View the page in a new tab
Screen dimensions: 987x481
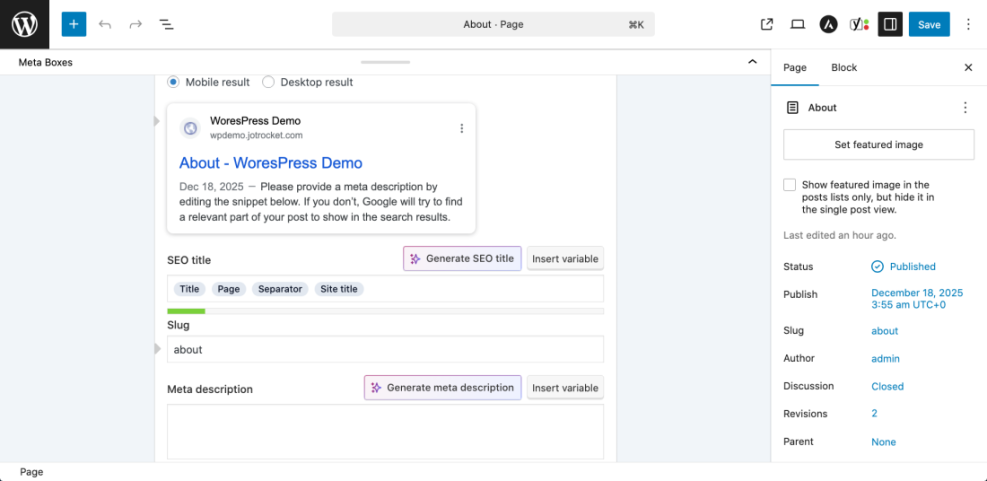[767, 25]
